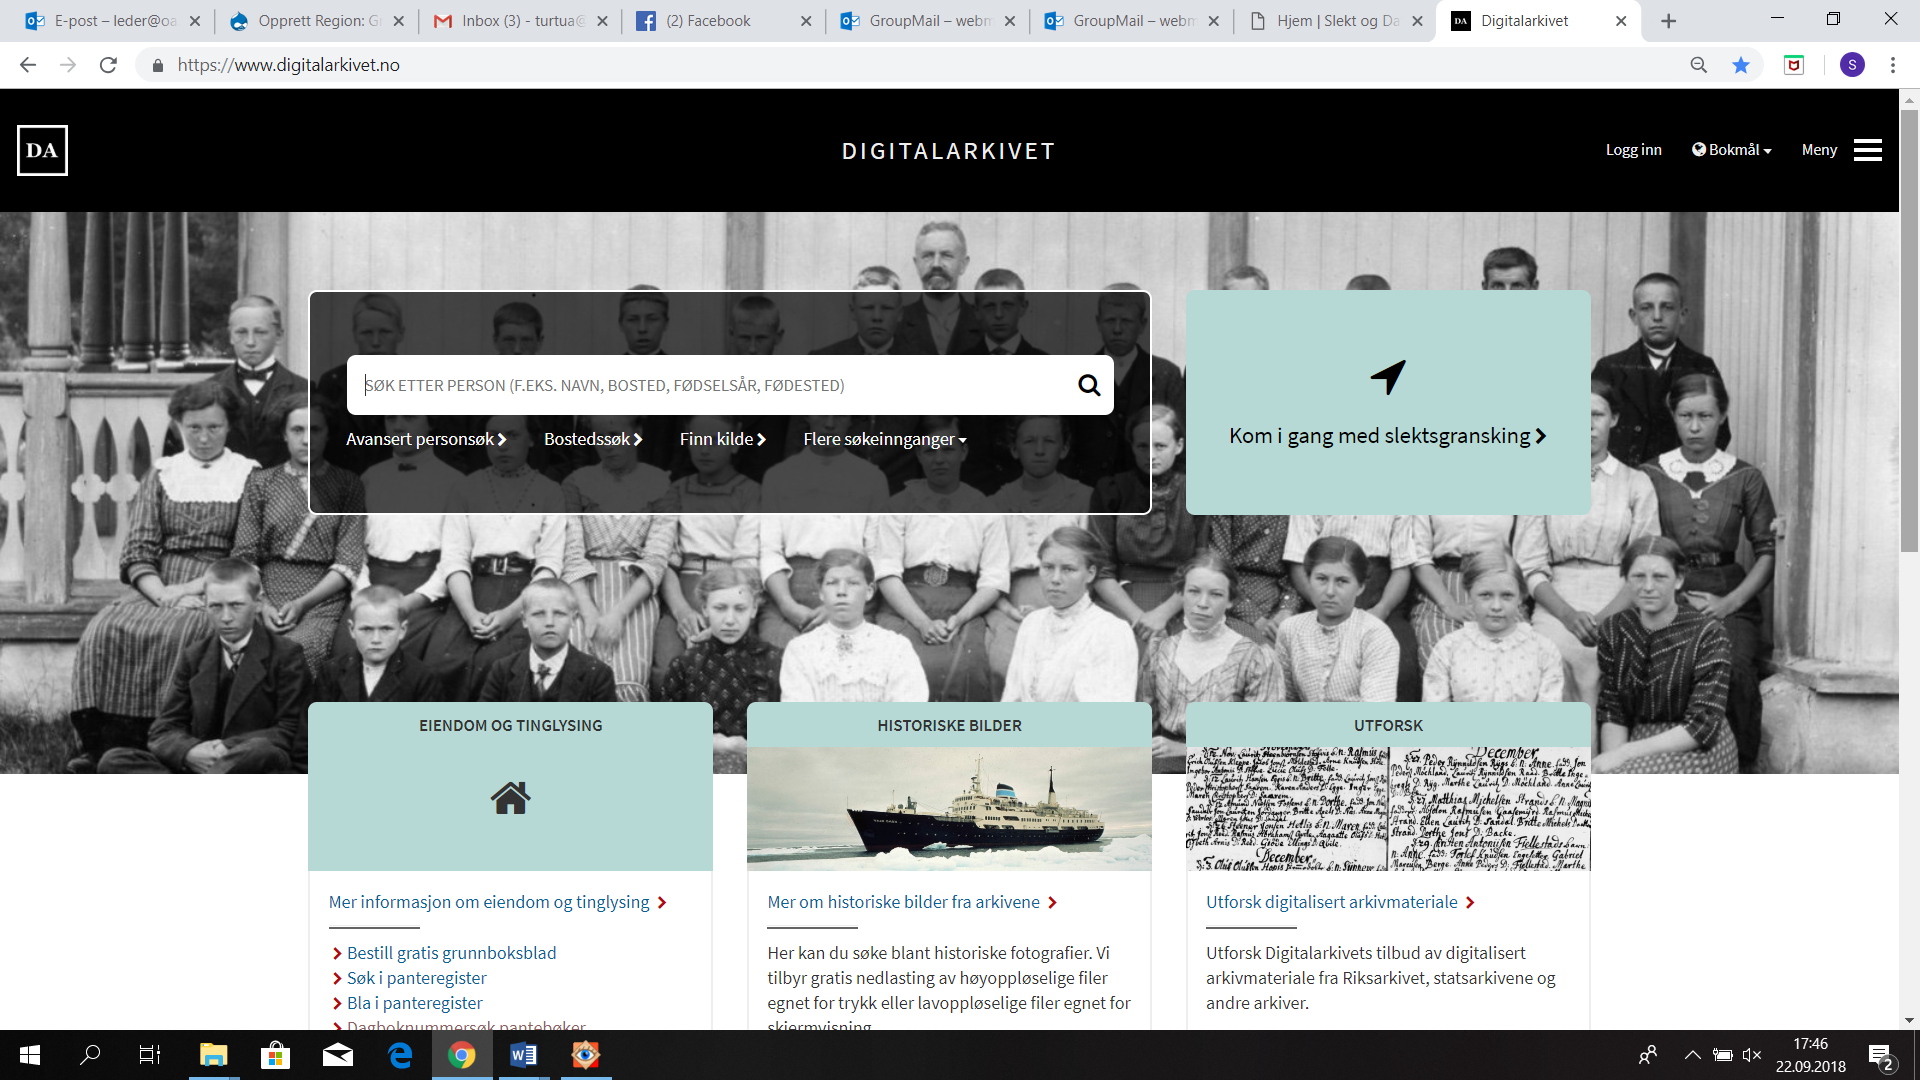Bookmark page with star icon
The height and width of the screenshot is (1080, 1920).
point(1741,65)
